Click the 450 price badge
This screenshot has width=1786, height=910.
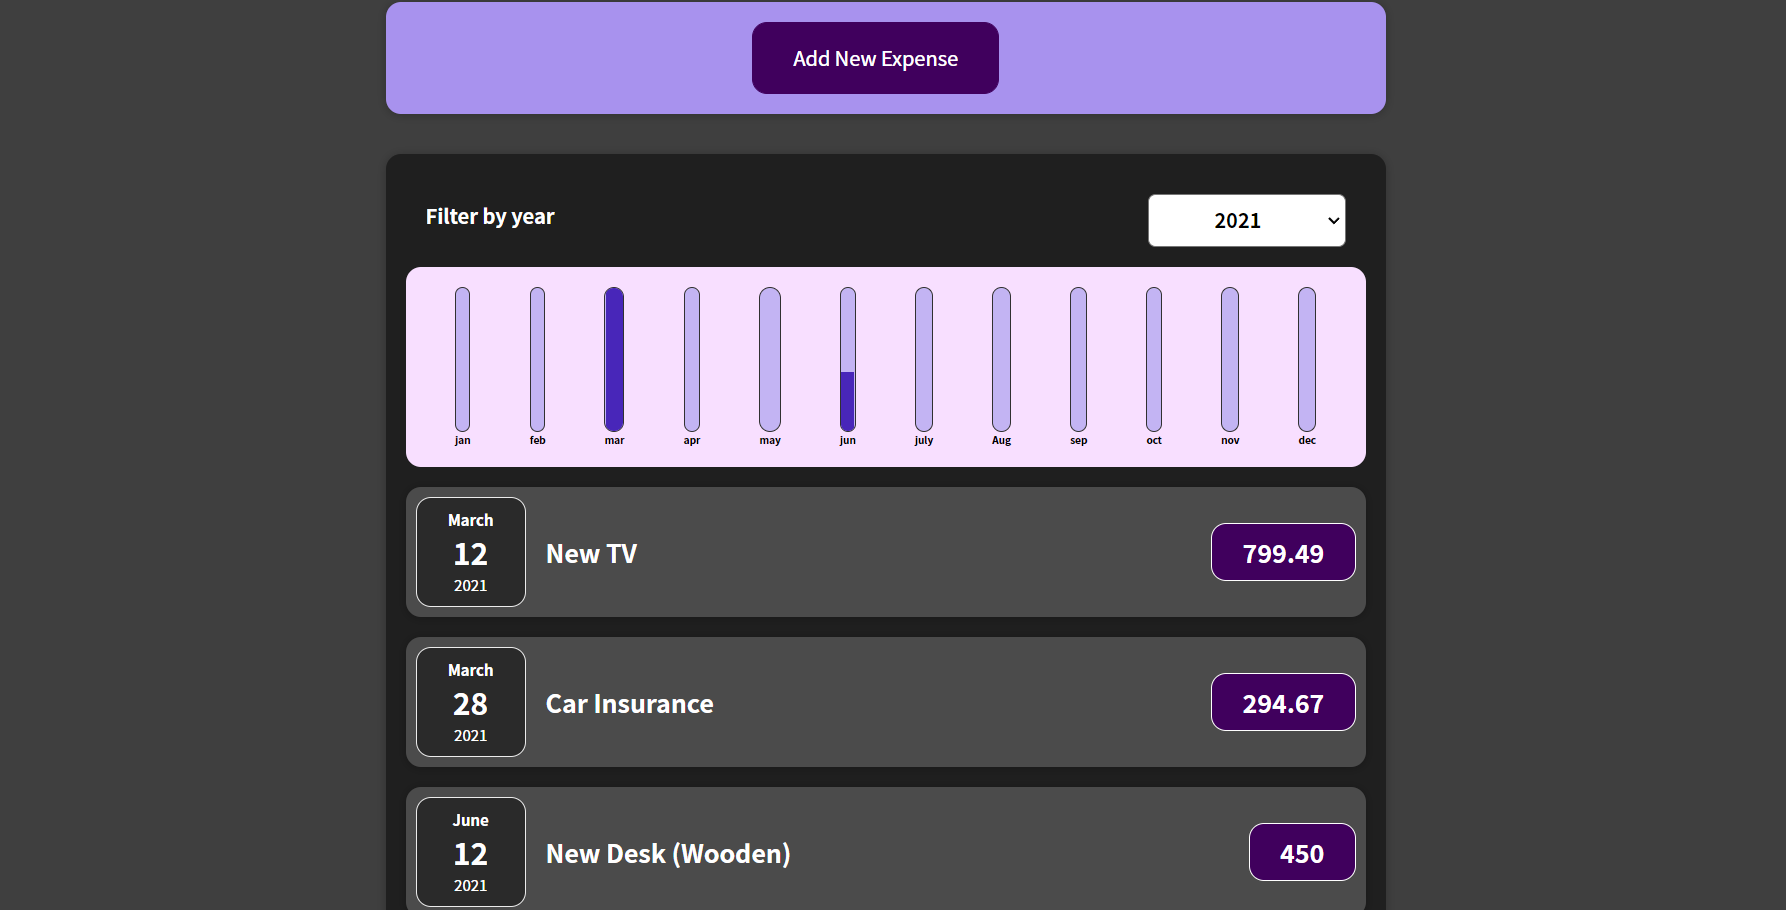(1302, 852)
